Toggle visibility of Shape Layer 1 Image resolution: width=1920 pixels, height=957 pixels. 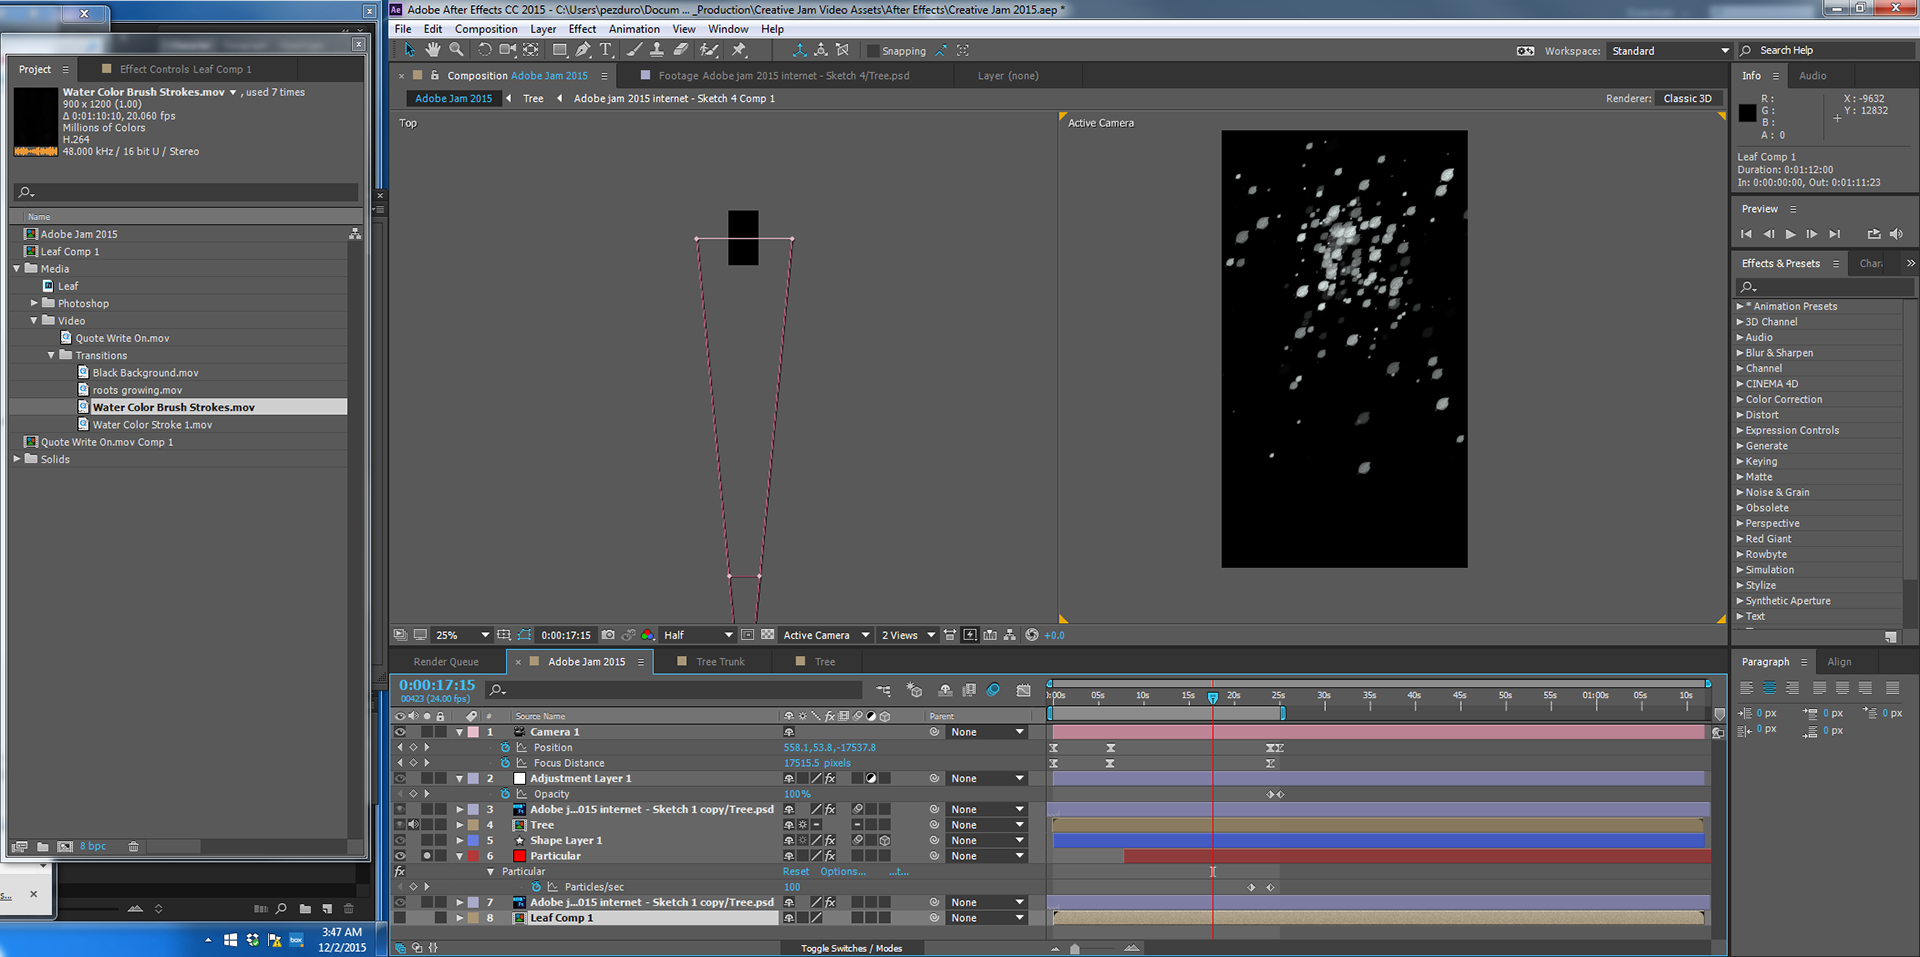(x=400, y=840)
